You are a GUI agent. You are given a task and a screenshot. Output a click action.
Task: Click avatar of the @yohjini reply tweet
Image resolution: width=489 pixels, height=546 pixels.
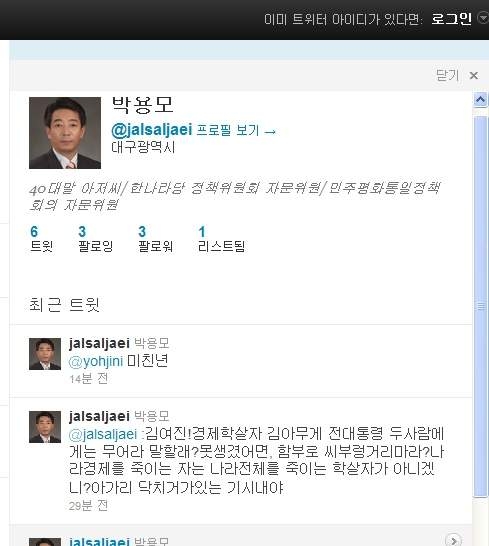45,354
